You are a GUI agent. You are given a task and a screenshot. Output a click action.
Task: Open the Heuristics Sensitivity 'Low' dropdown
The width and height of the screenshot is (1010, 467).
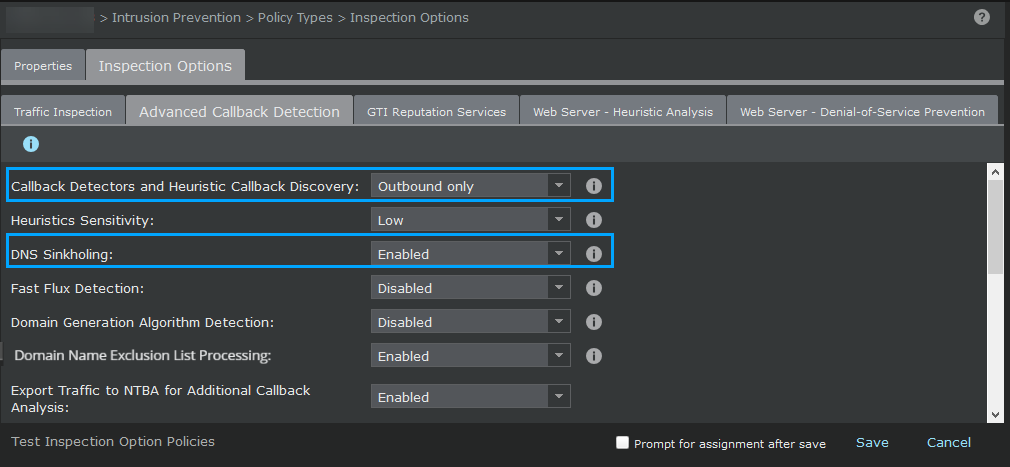(471, 220)
